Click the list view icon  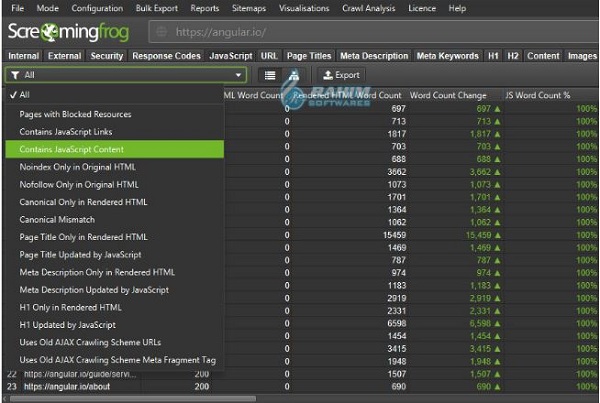269,75
